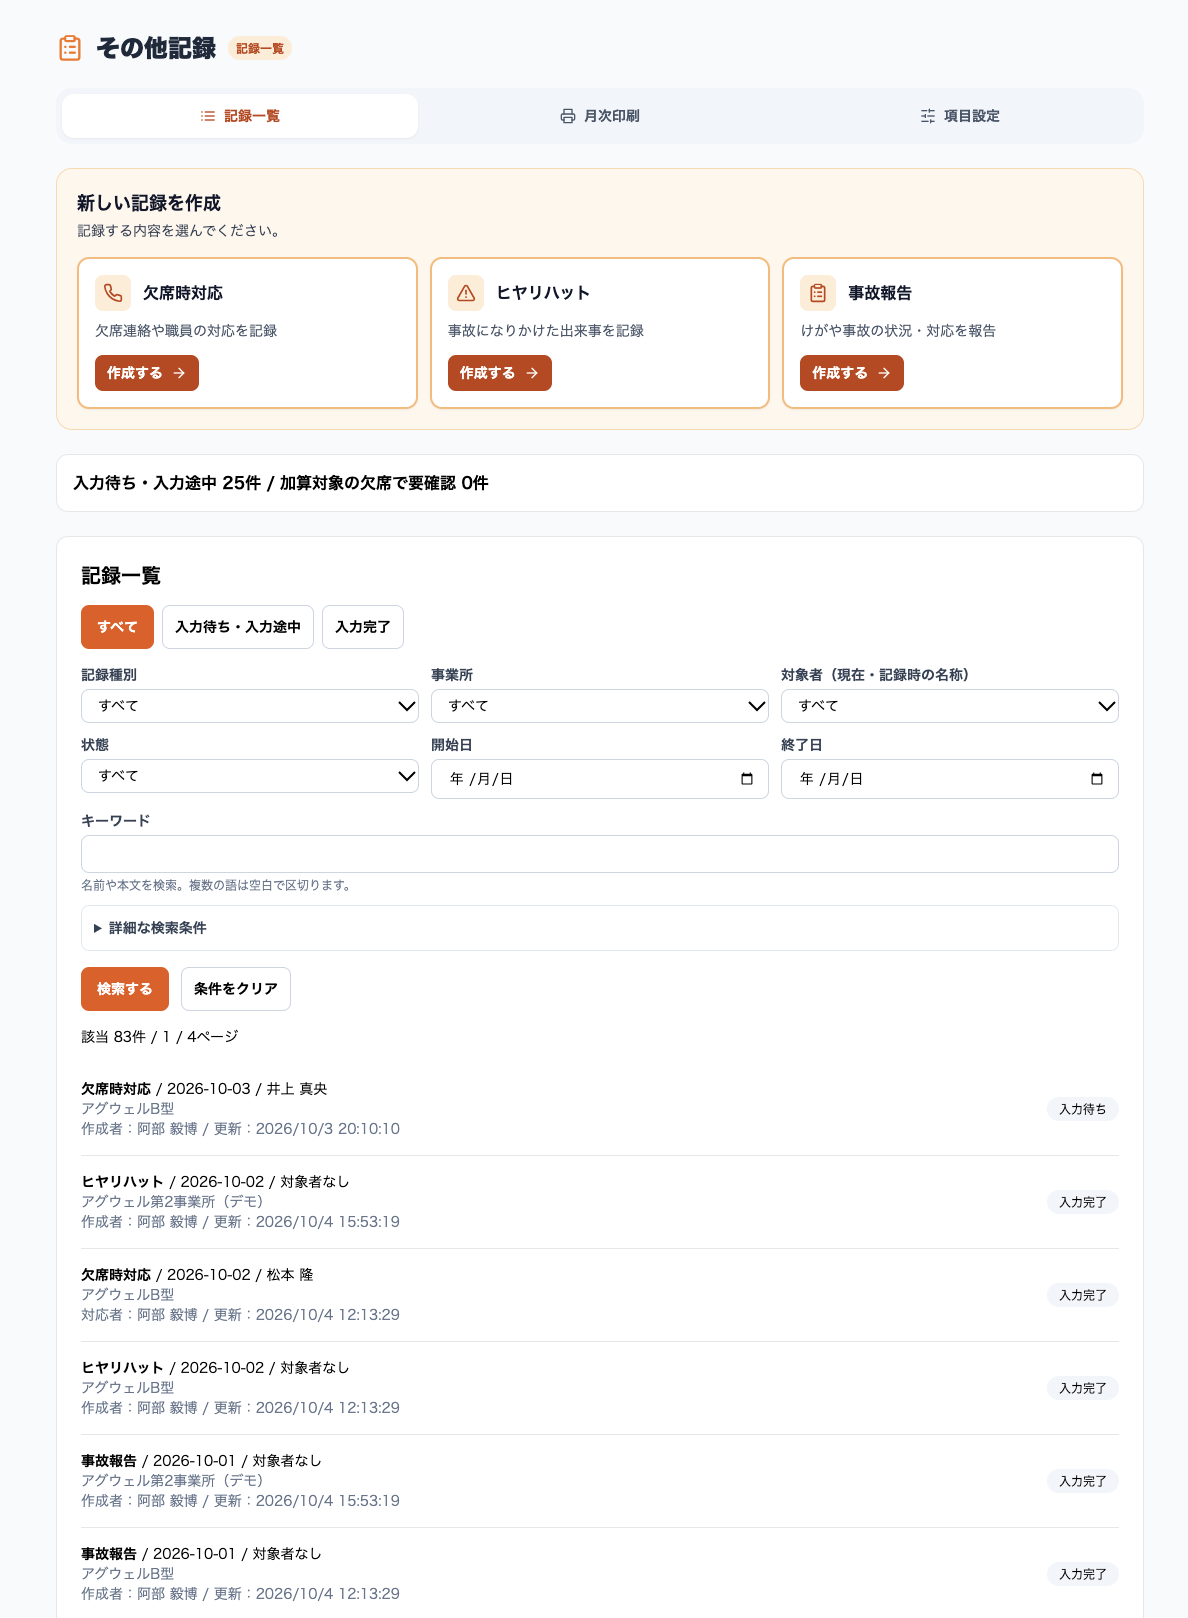Switch to the 月次印刷 tab
This screenshot has height=1618, width=1188.
click(x=600, y=116)
